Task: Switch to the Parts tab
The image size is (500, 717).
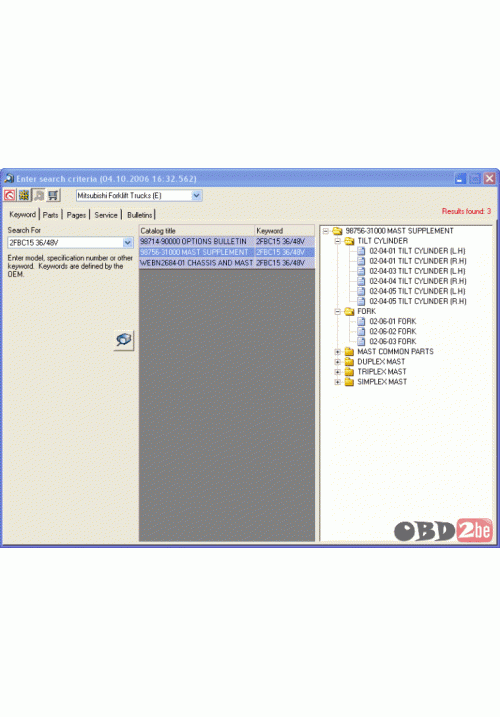Action: [x=50, y=215]
